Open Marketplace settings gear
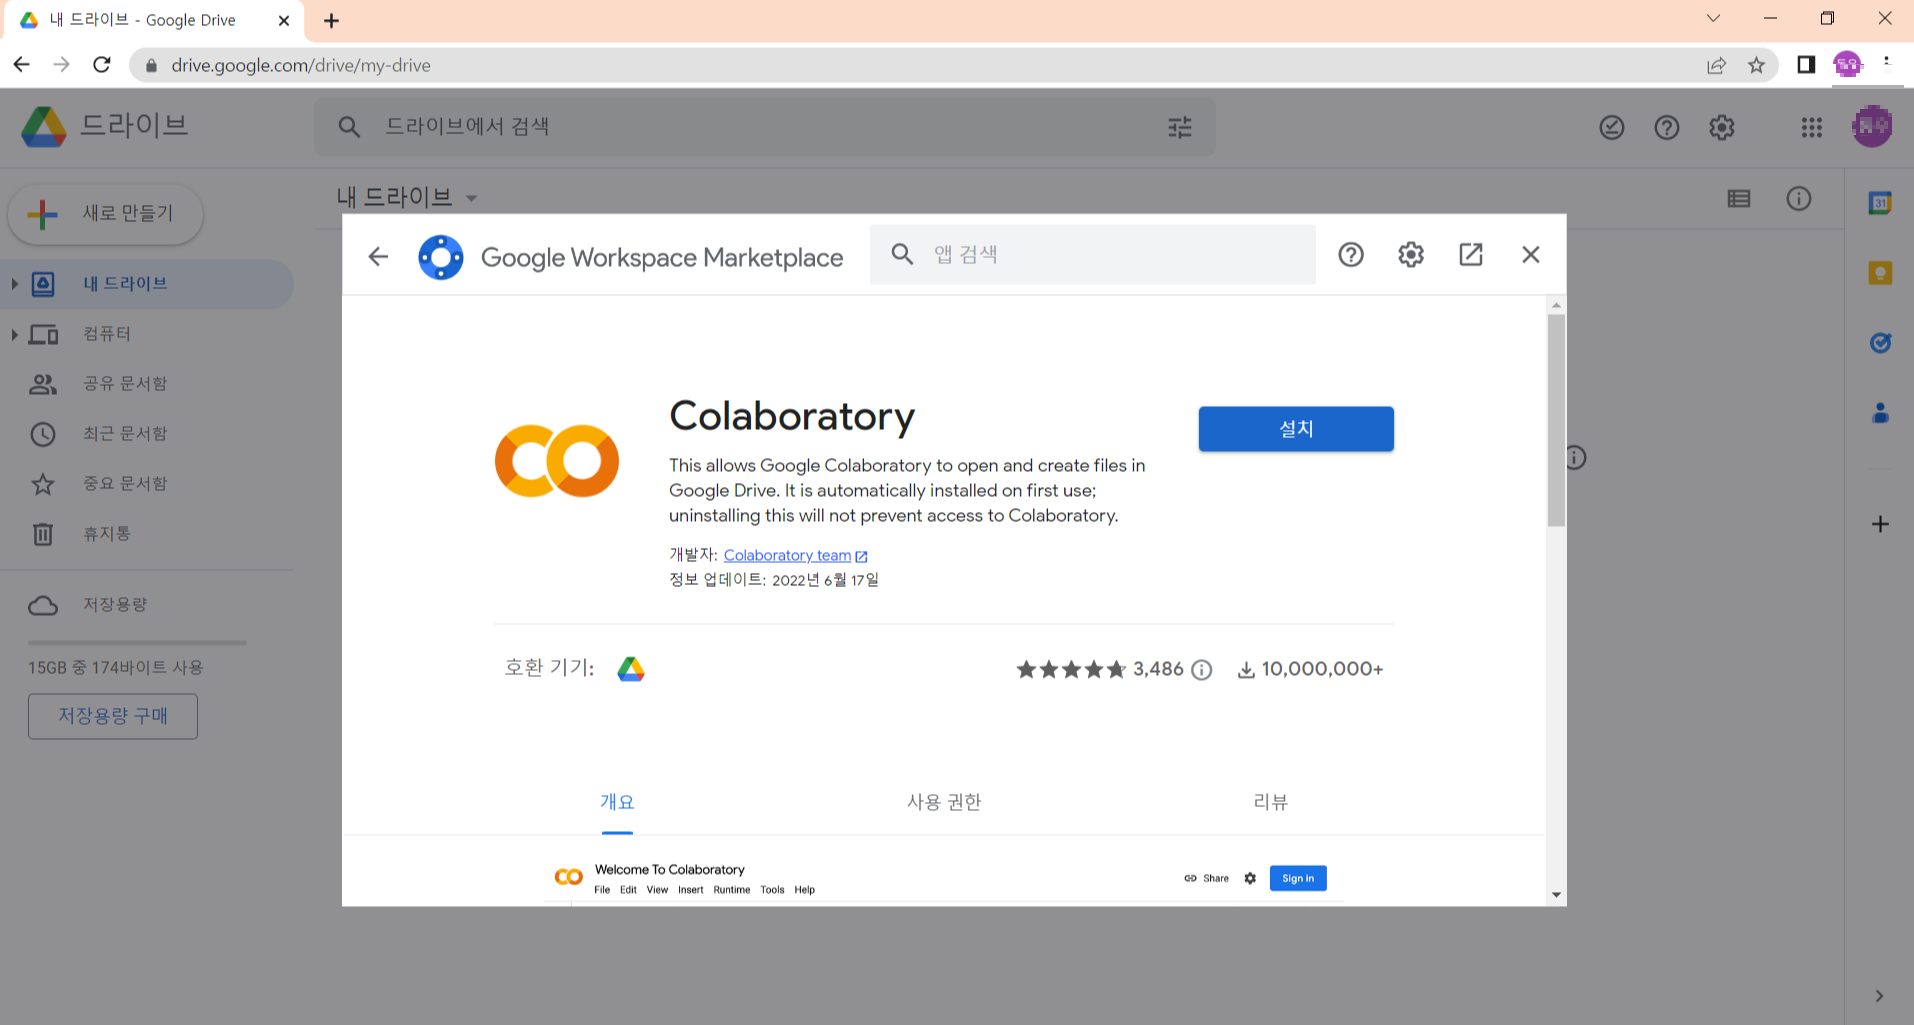This screenshot has width=1914, height=1025. click(1411, 255)
